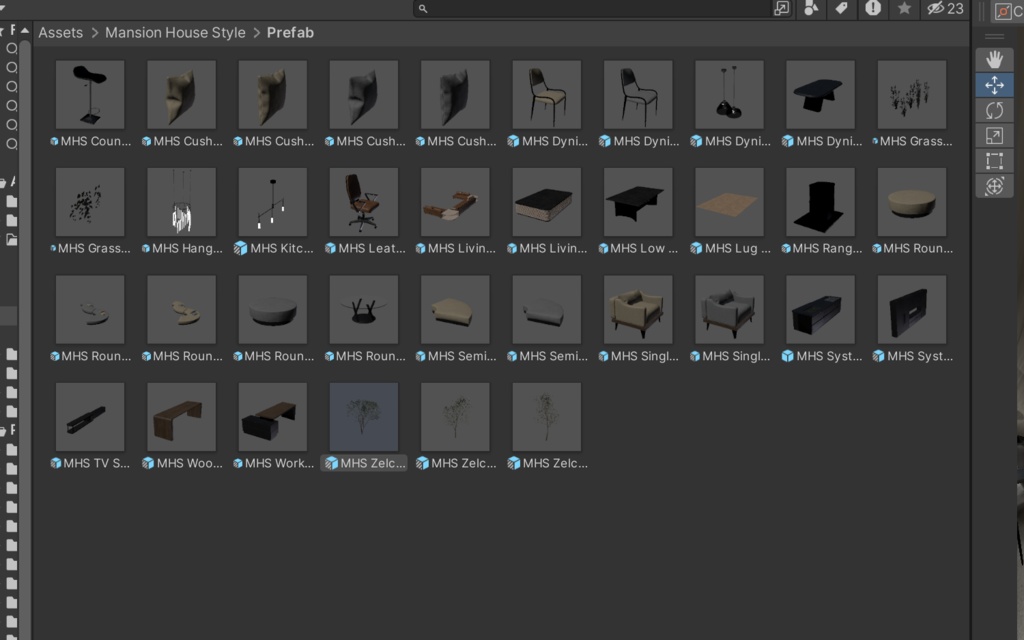This screenshot has width=1024, height=640.
Task: Select the Rect transform tool
Action: click(995, 160)
